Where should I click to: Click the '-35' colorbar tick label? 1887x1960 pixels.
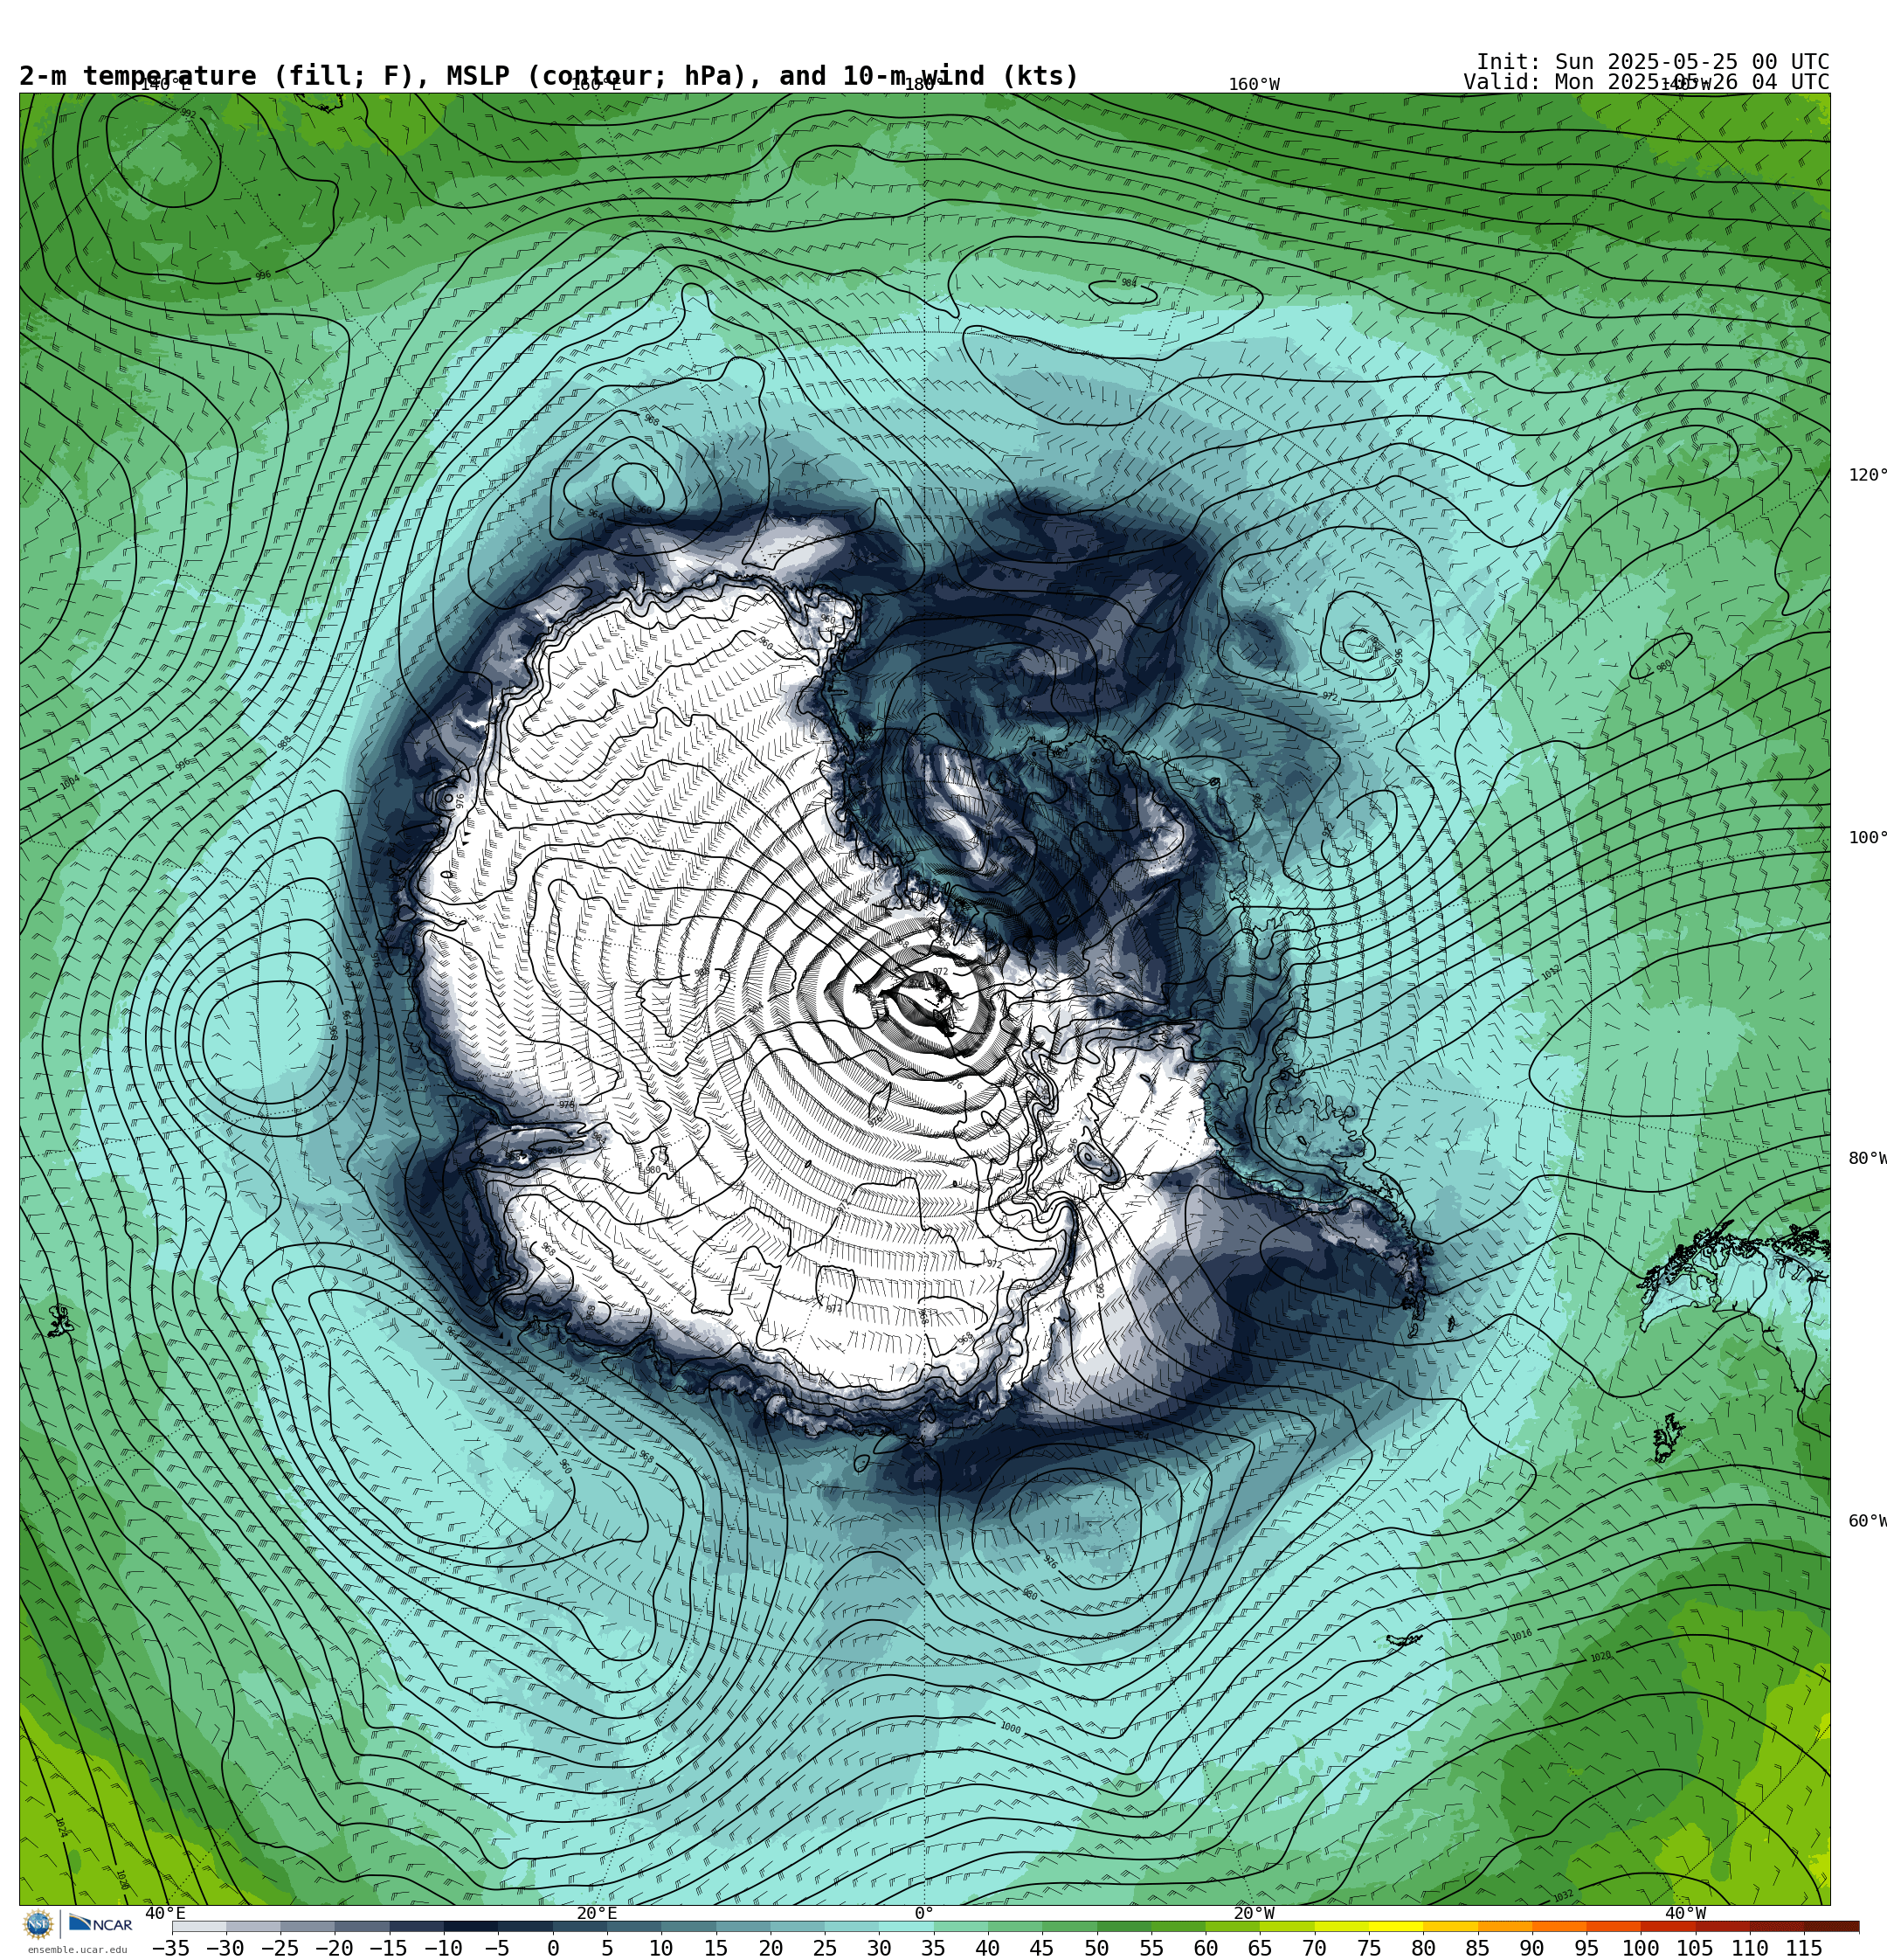171,1948
